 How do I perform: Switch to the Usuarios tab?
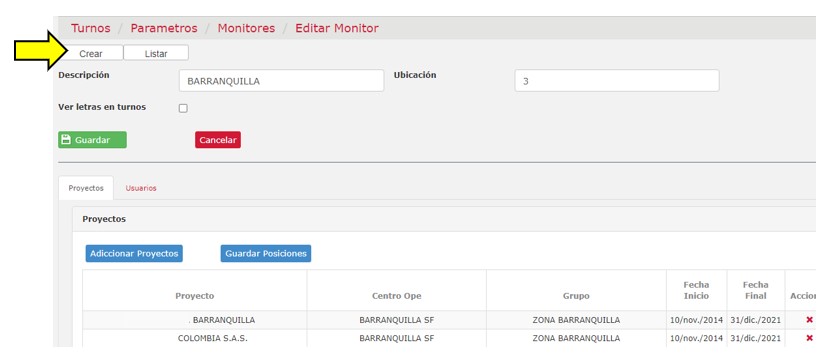pyautogui.click(x=141, y=188)
